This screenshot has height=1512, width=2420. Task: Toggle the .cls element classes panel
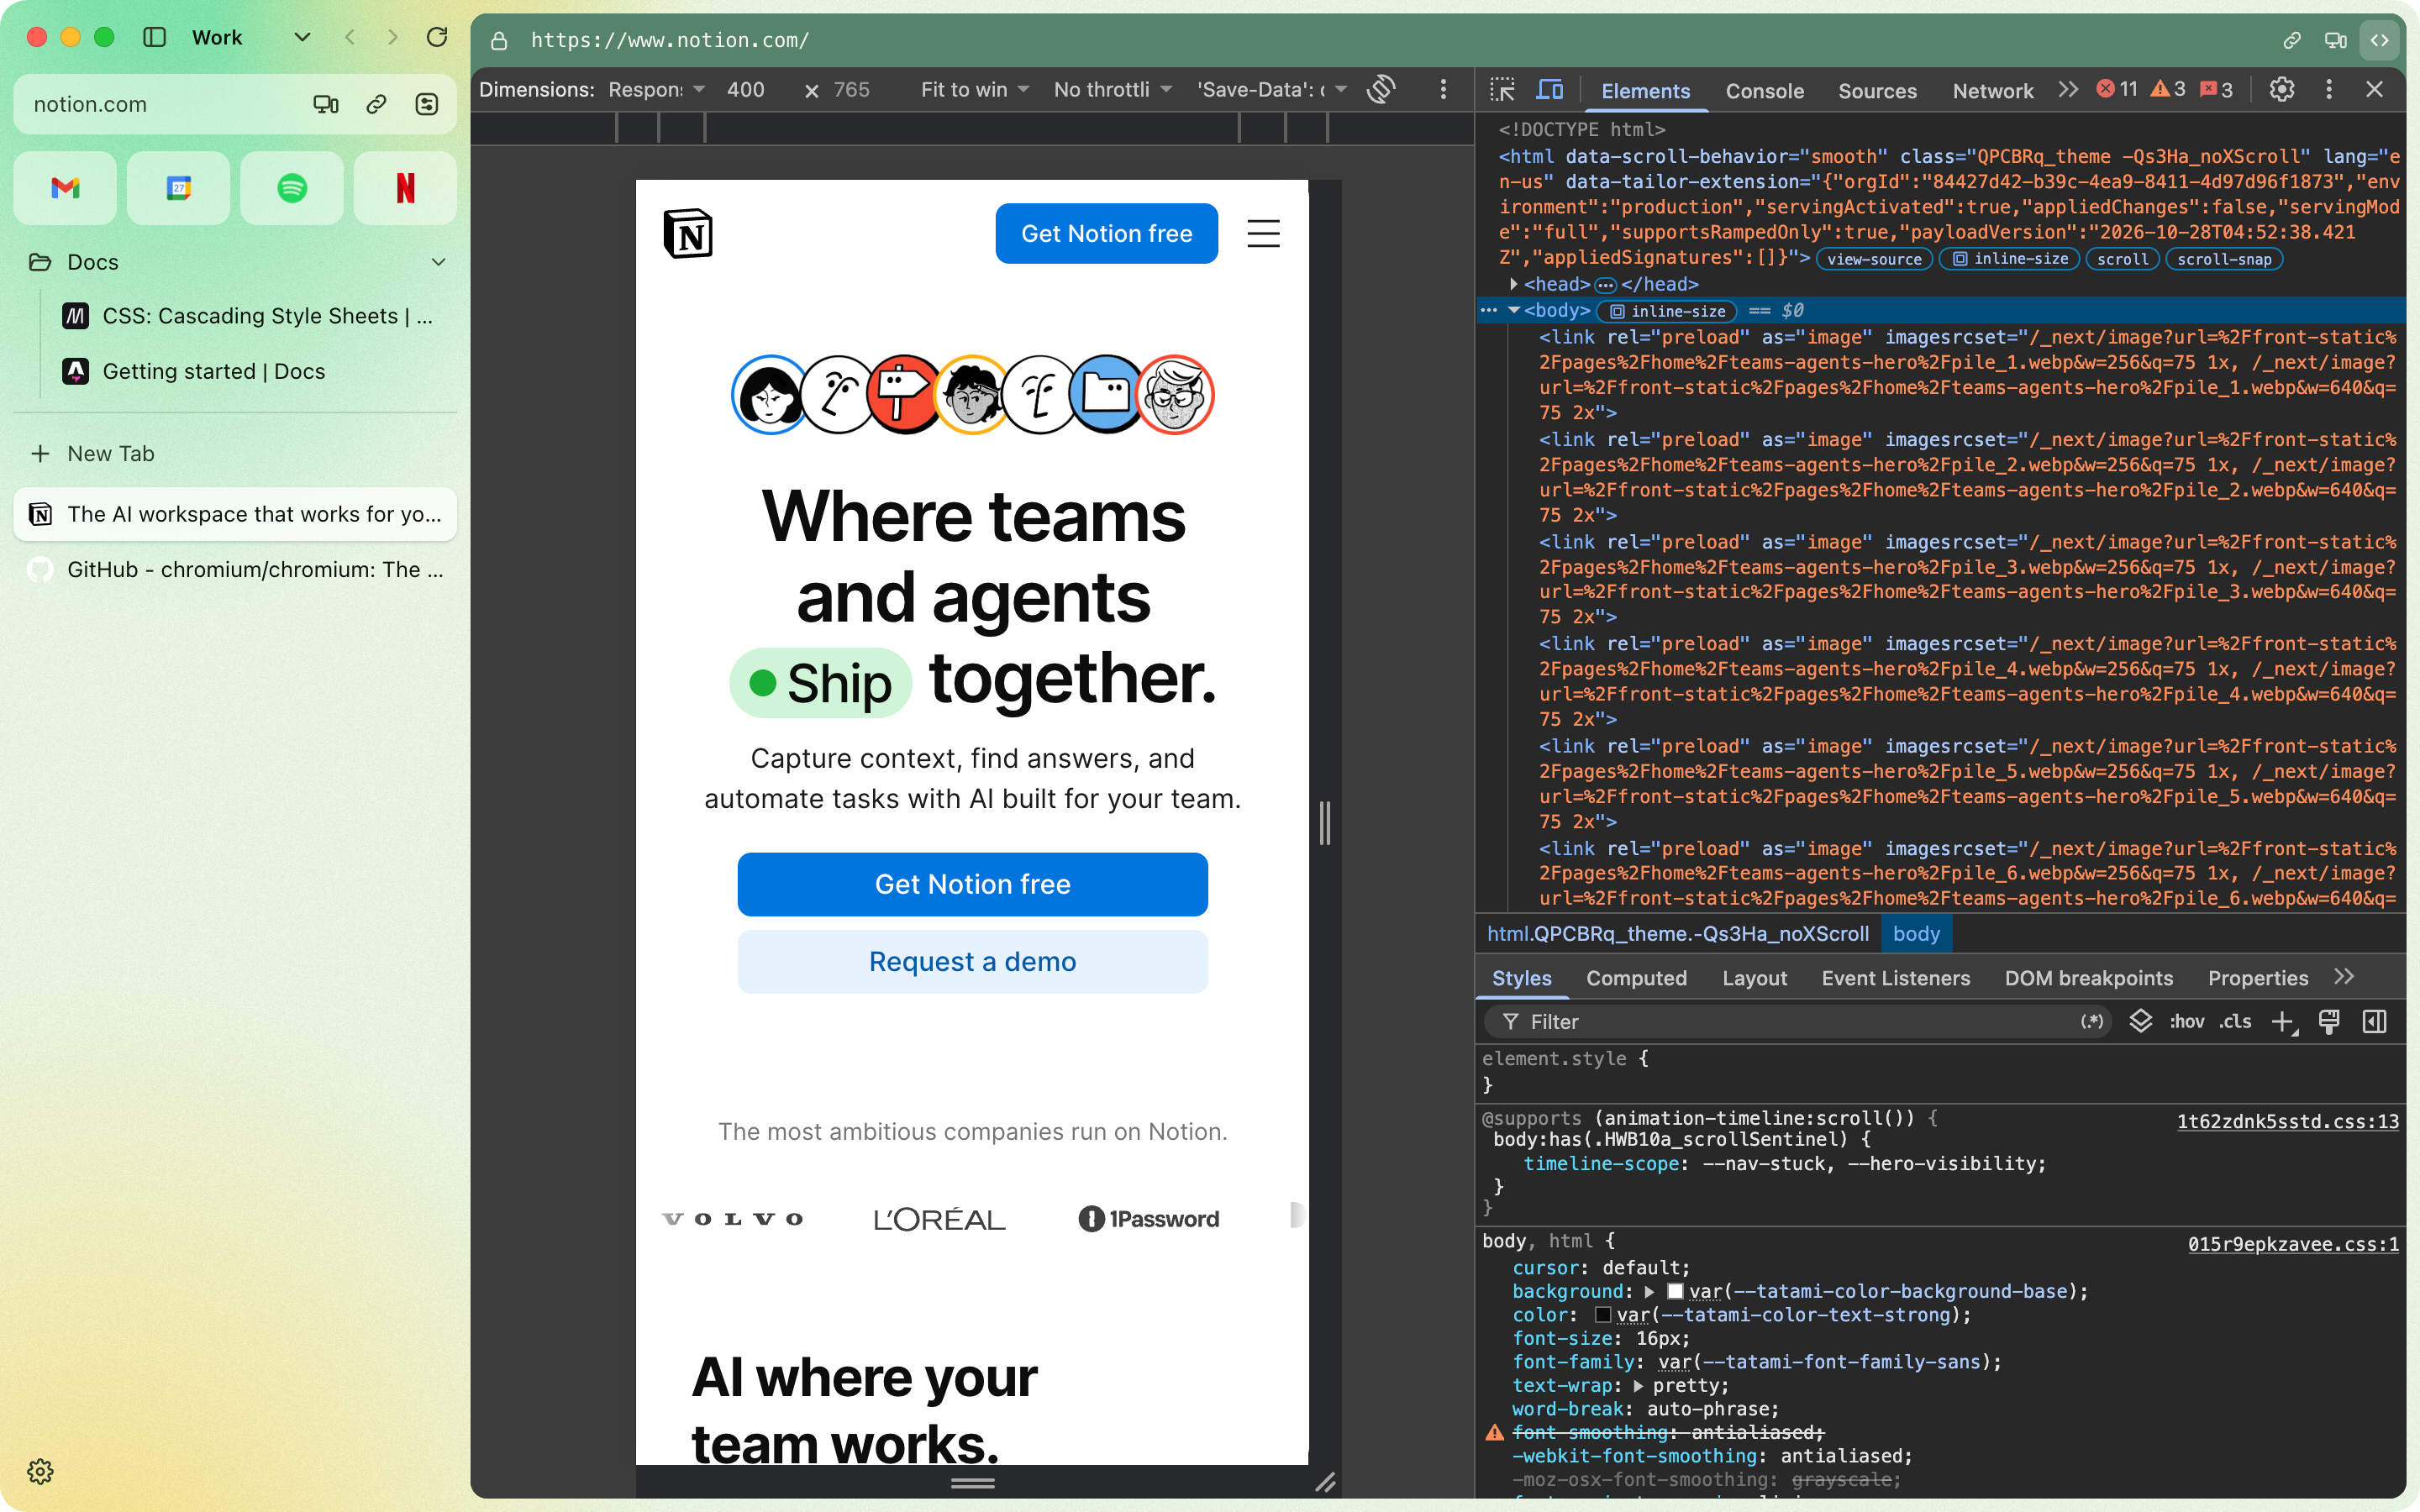[x=2235, y=1021]
